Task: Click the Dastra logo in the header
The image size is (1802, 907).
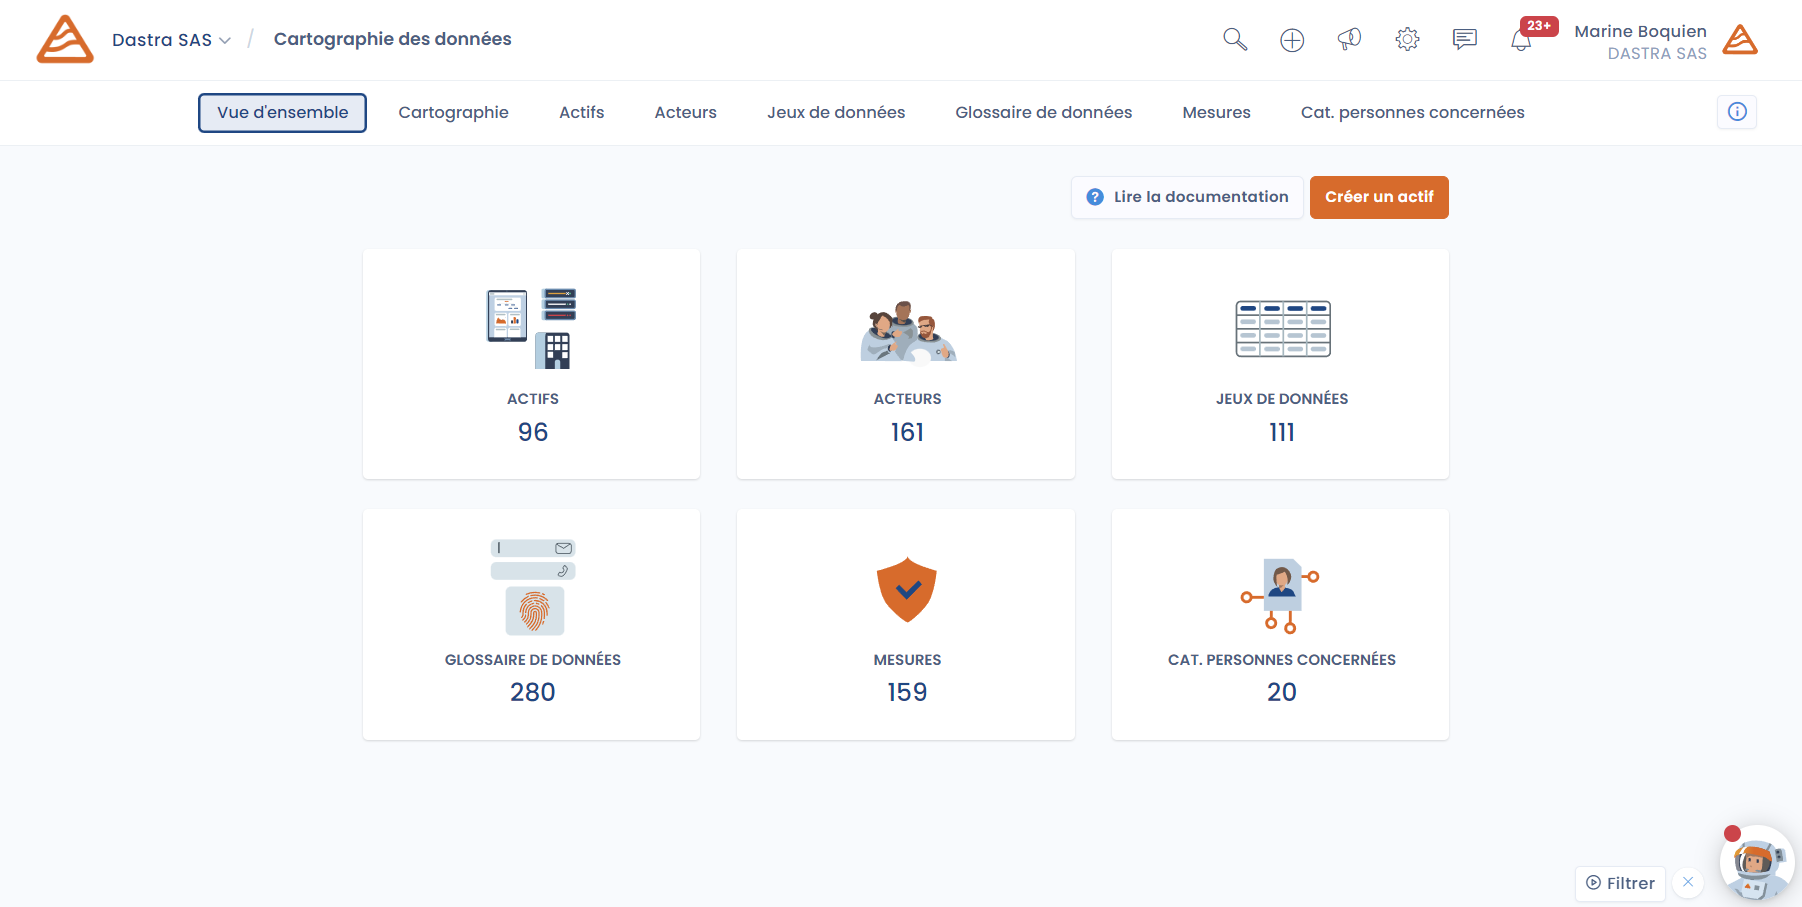Action: pos(65,39)
